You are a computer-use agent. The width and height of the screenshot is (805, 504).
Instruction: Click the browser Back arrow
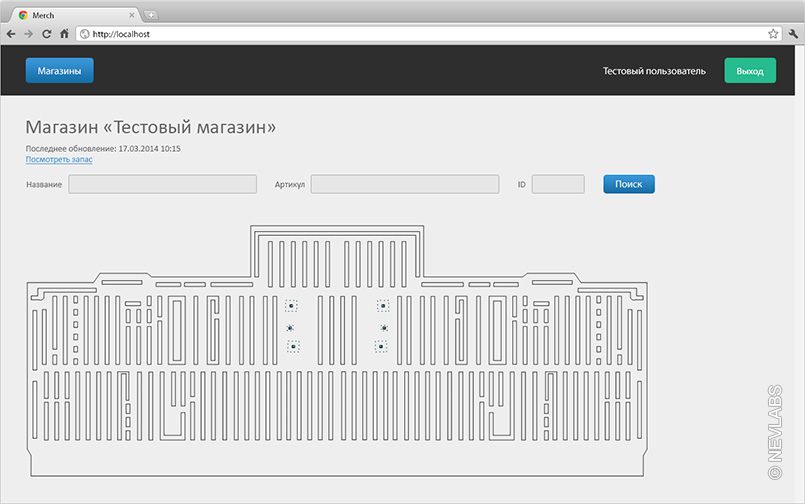(x=11, y=33)
